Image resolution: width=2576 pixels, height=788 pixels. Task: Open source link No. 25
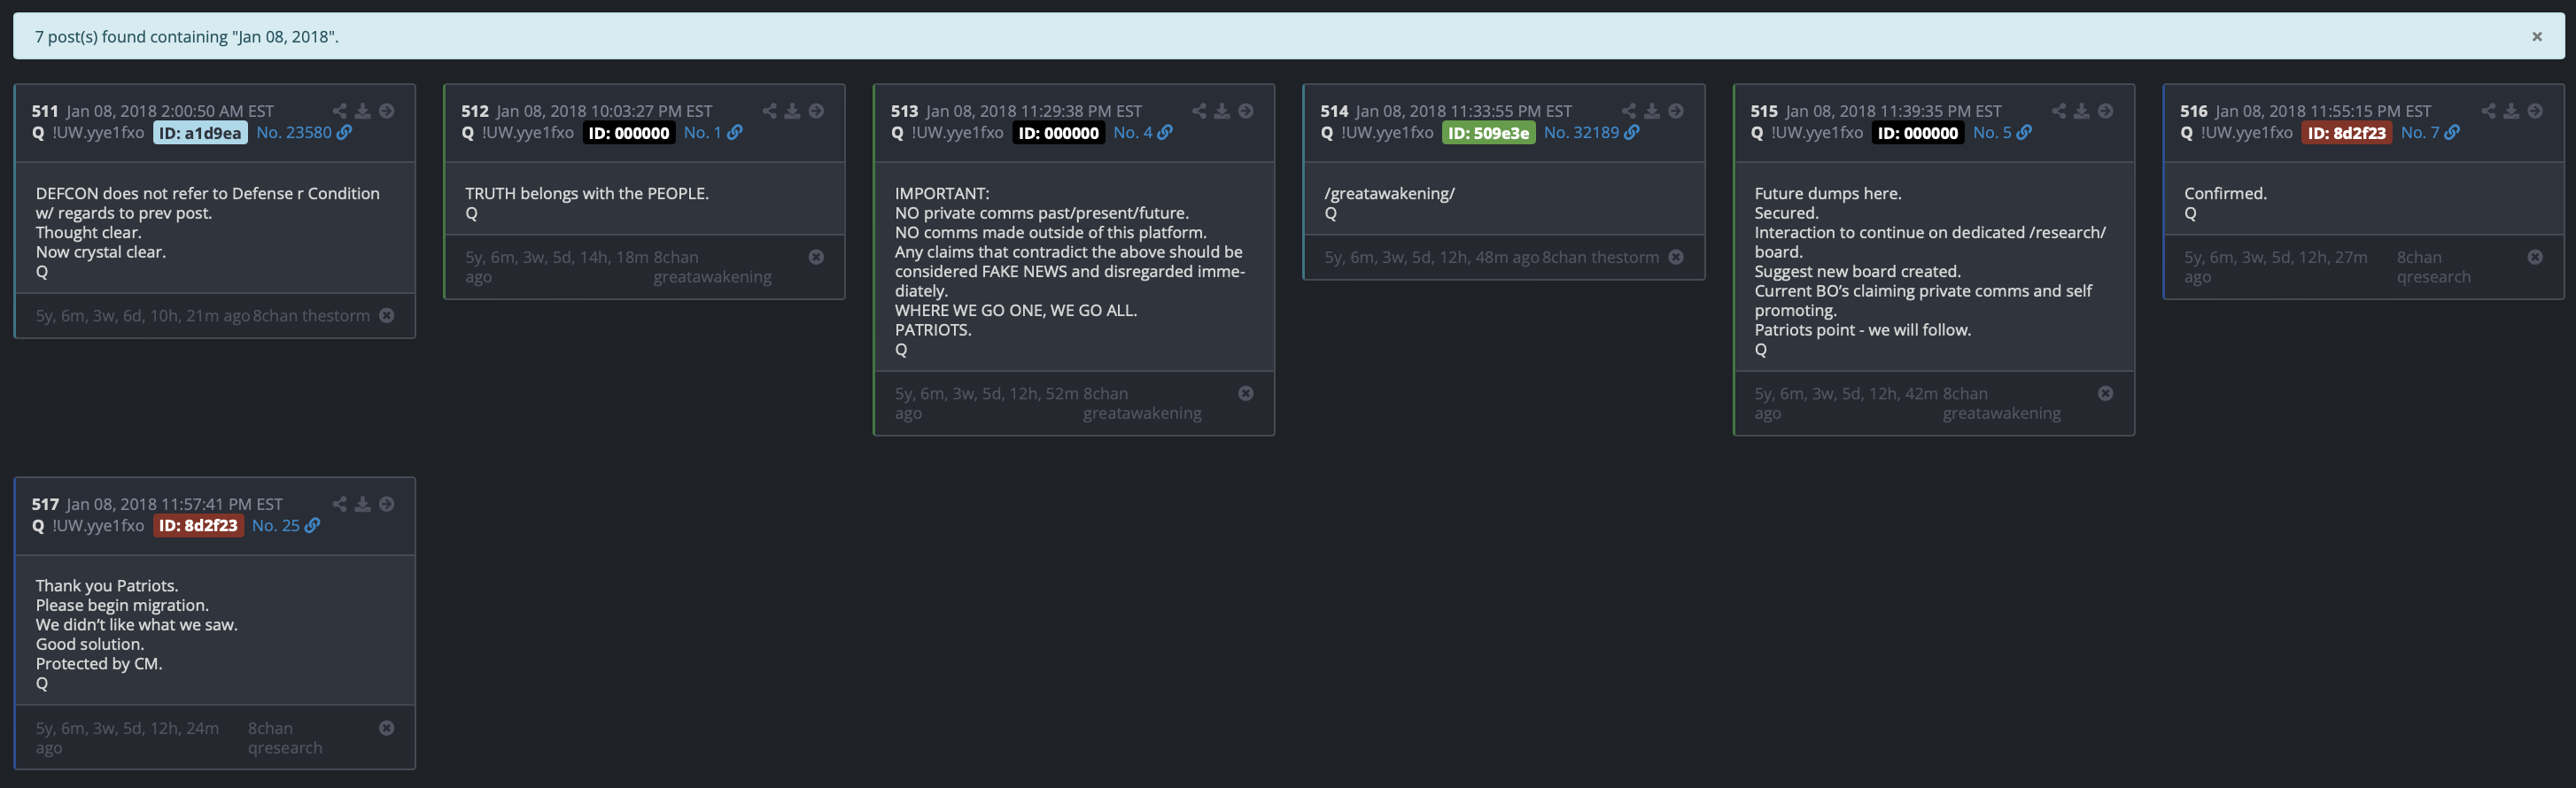[x=286, y=526]
